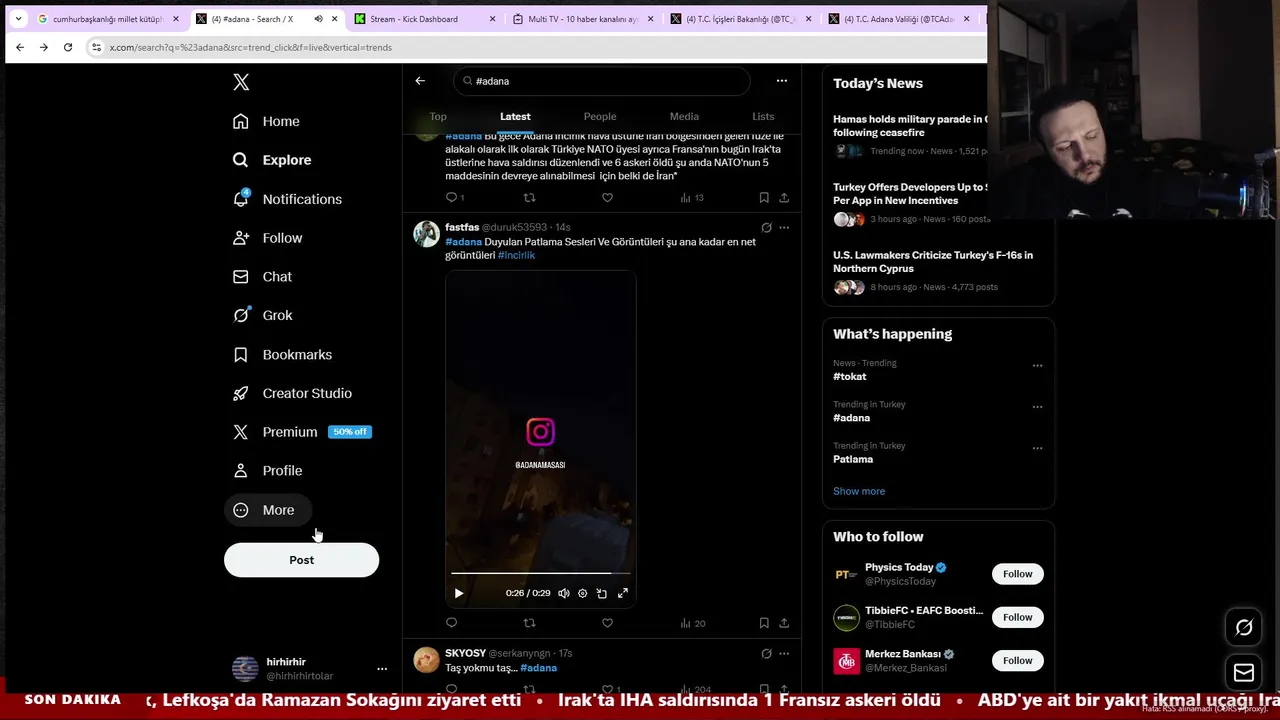1280x720 pixels.
Task: Open the Grok floating button
Action: point(1244,628)
